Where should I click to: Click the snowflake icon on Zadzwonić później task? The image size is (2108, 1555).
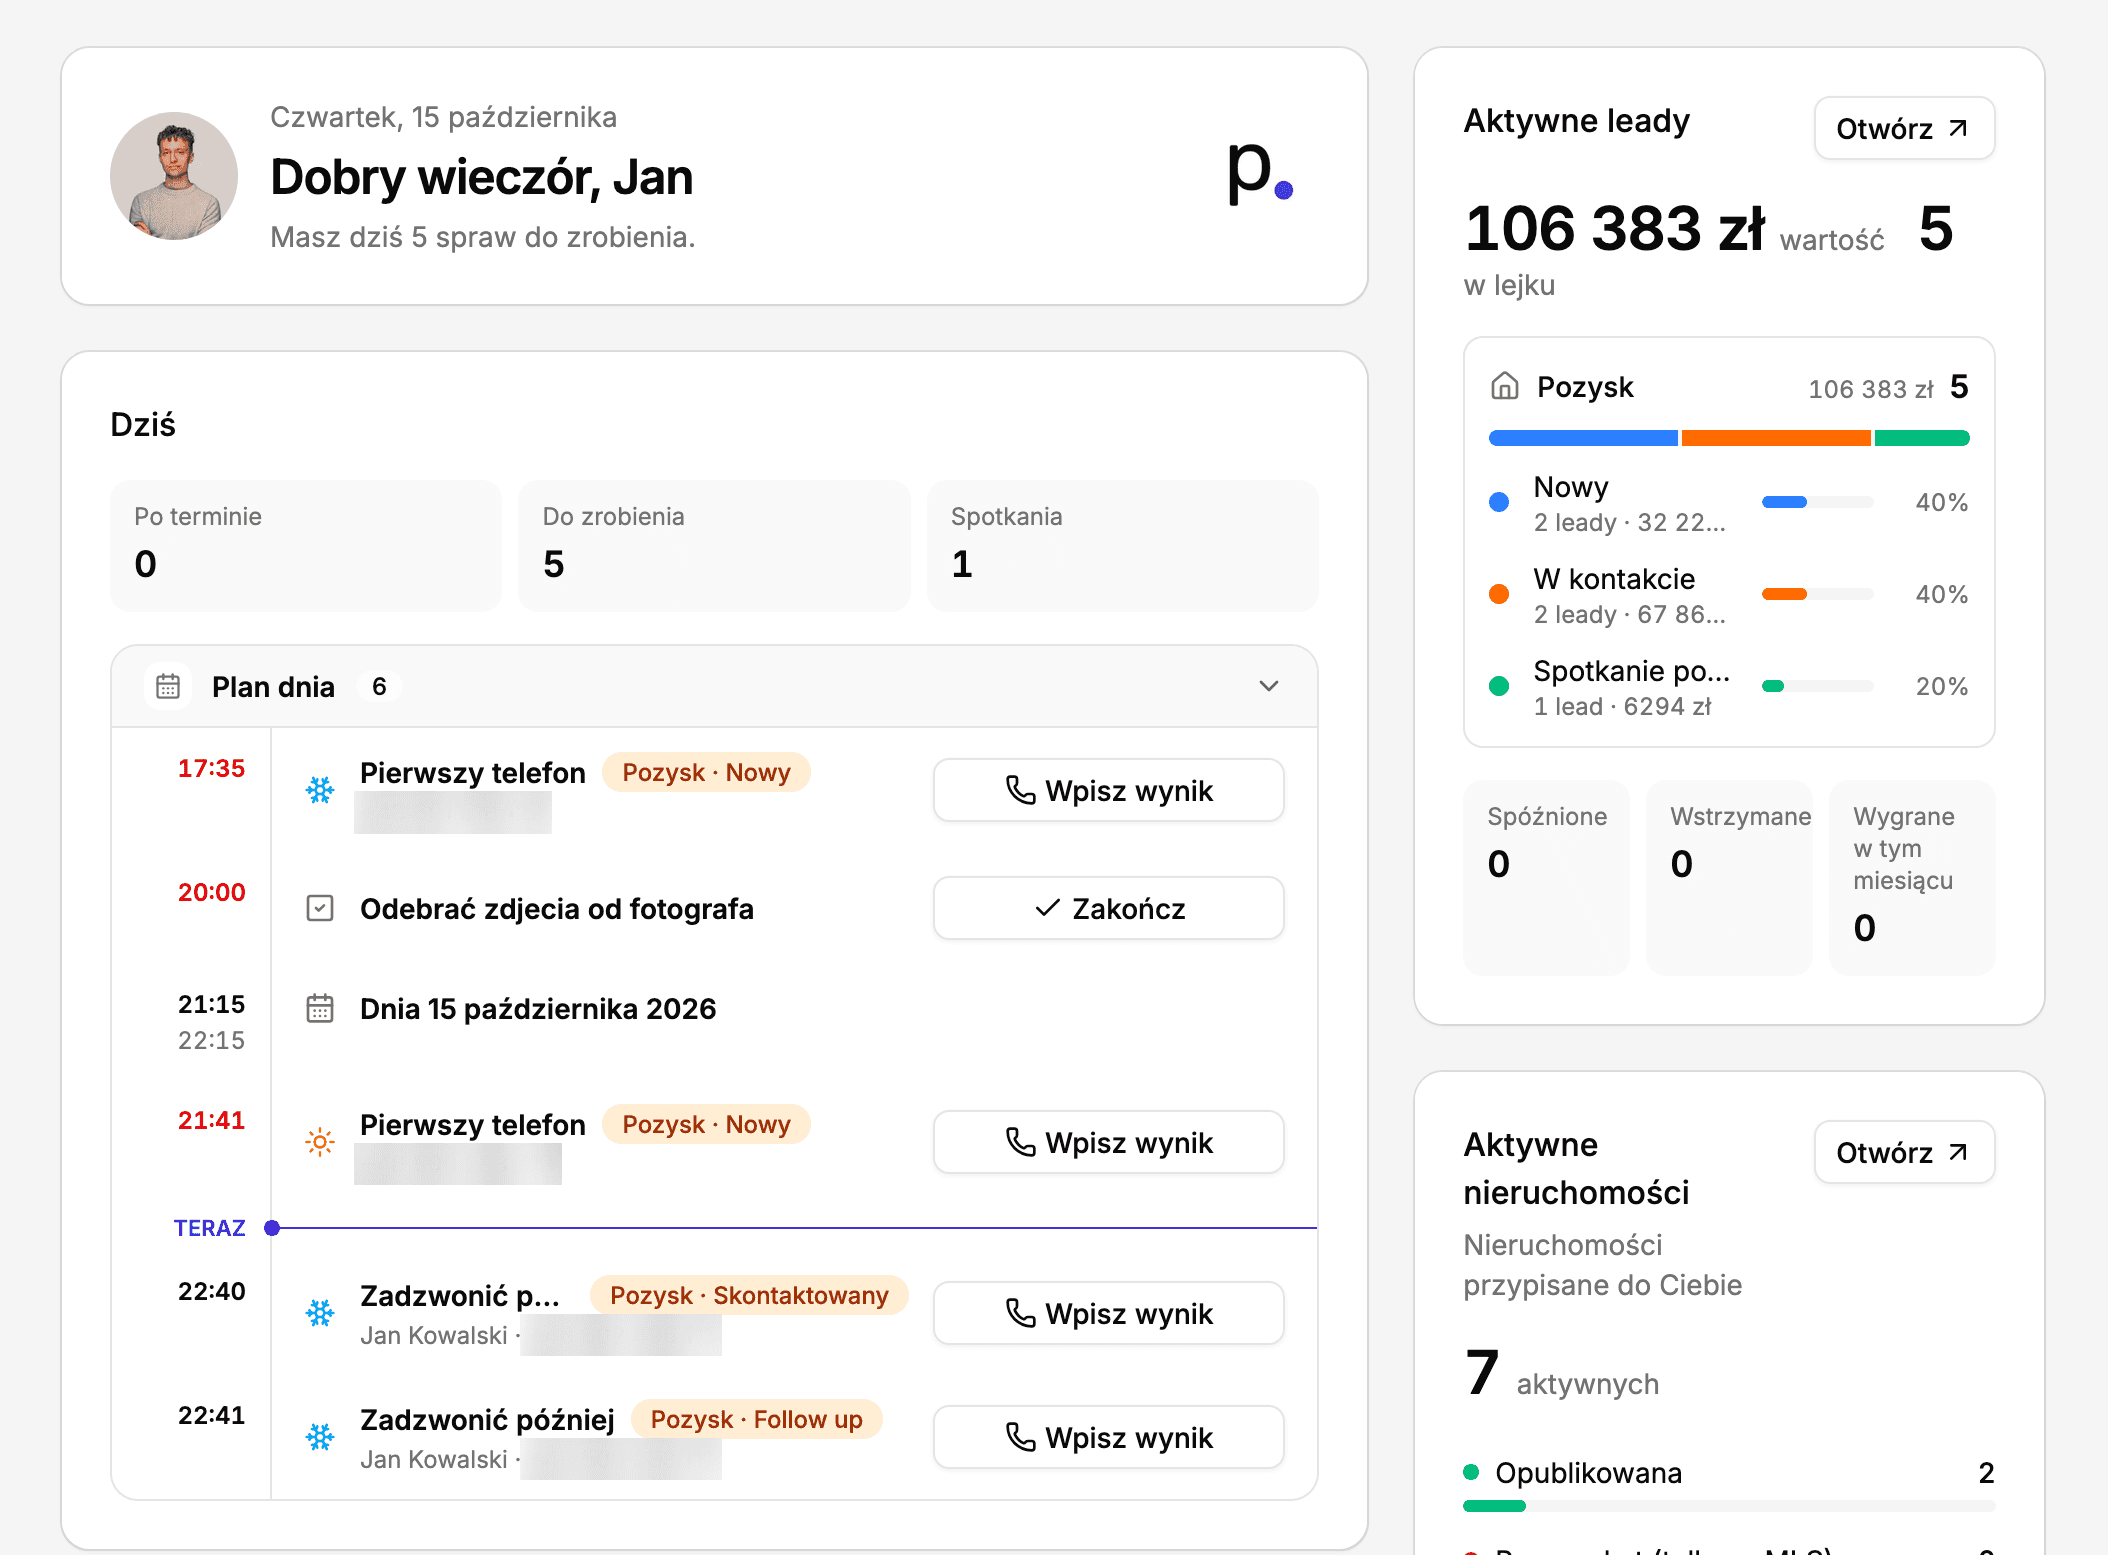pos(320,1437)
